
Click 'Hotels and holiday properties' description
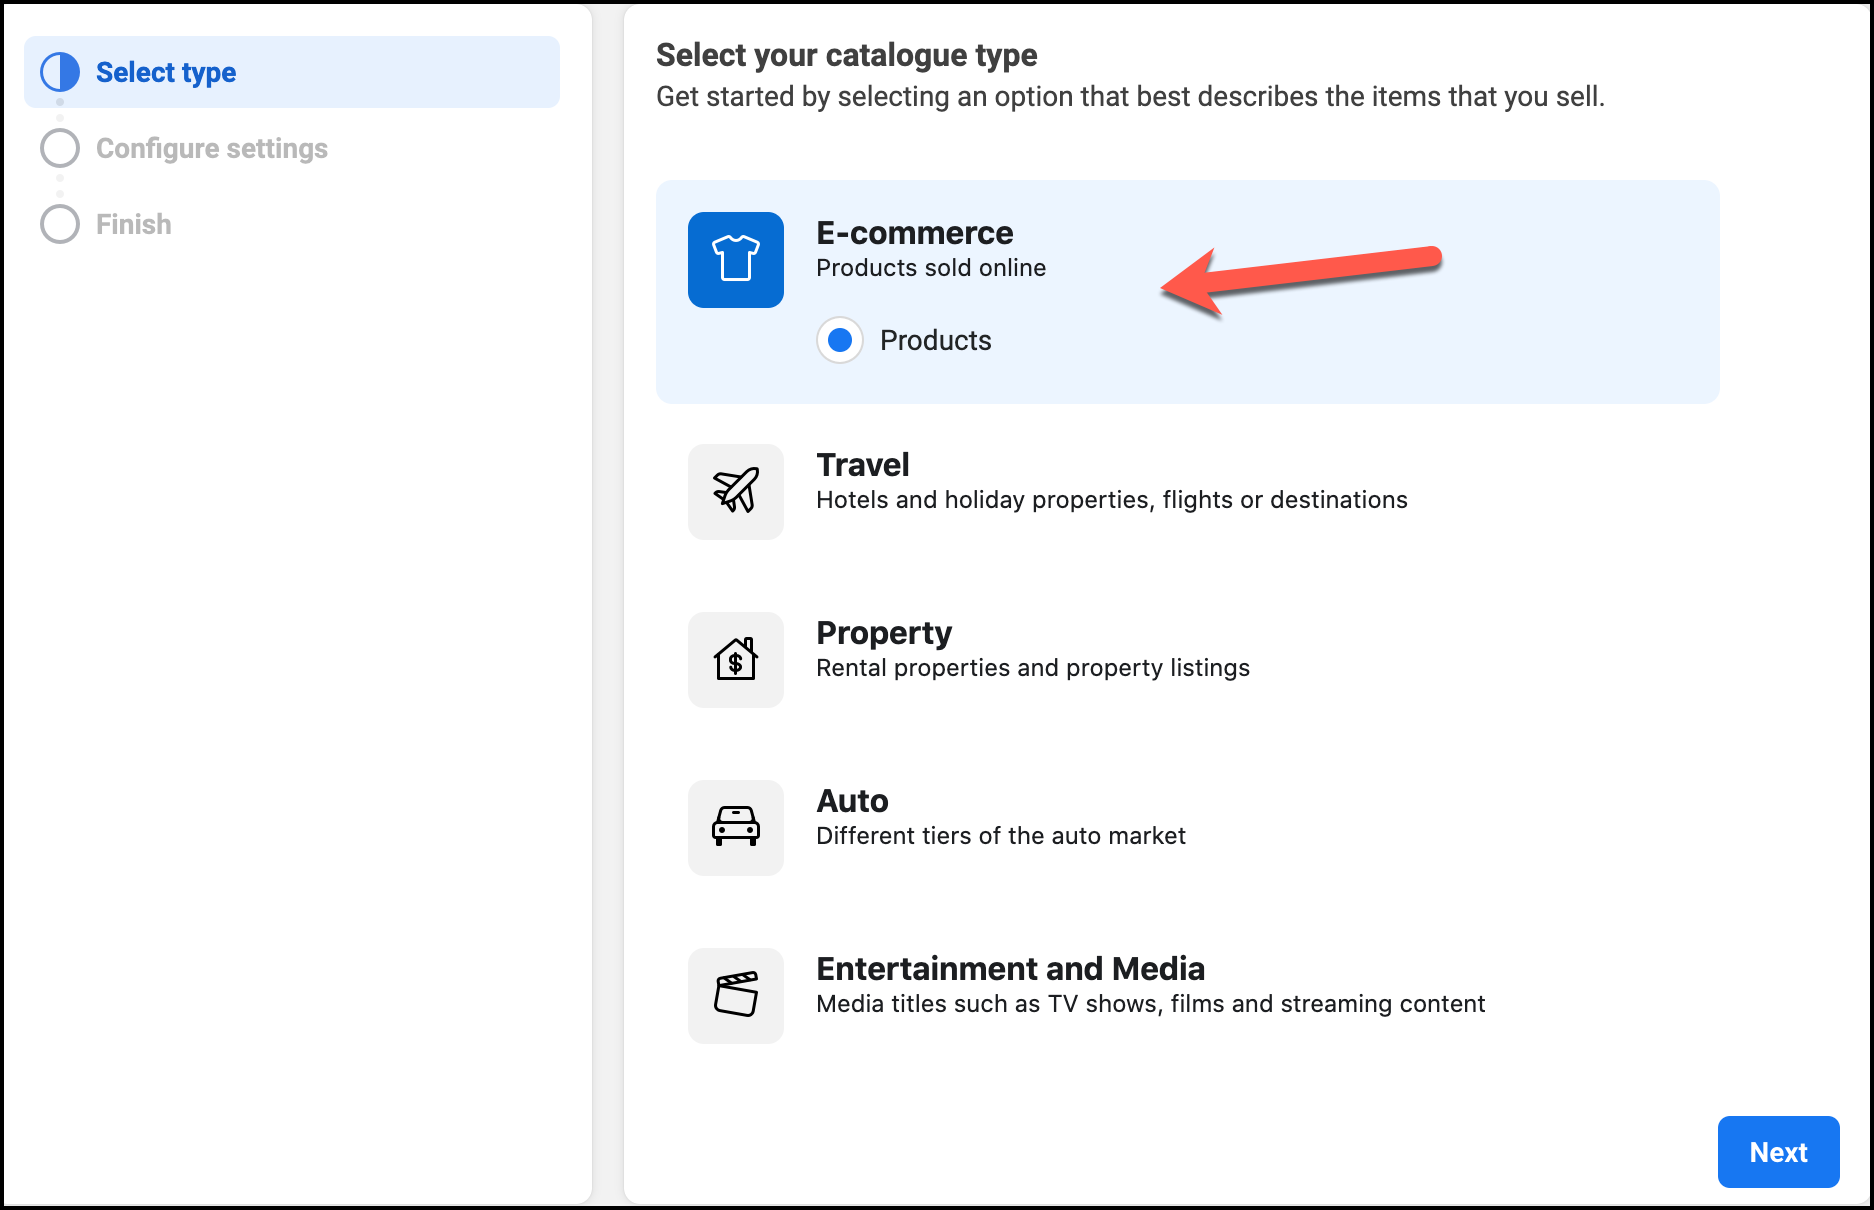[1112, 500]
